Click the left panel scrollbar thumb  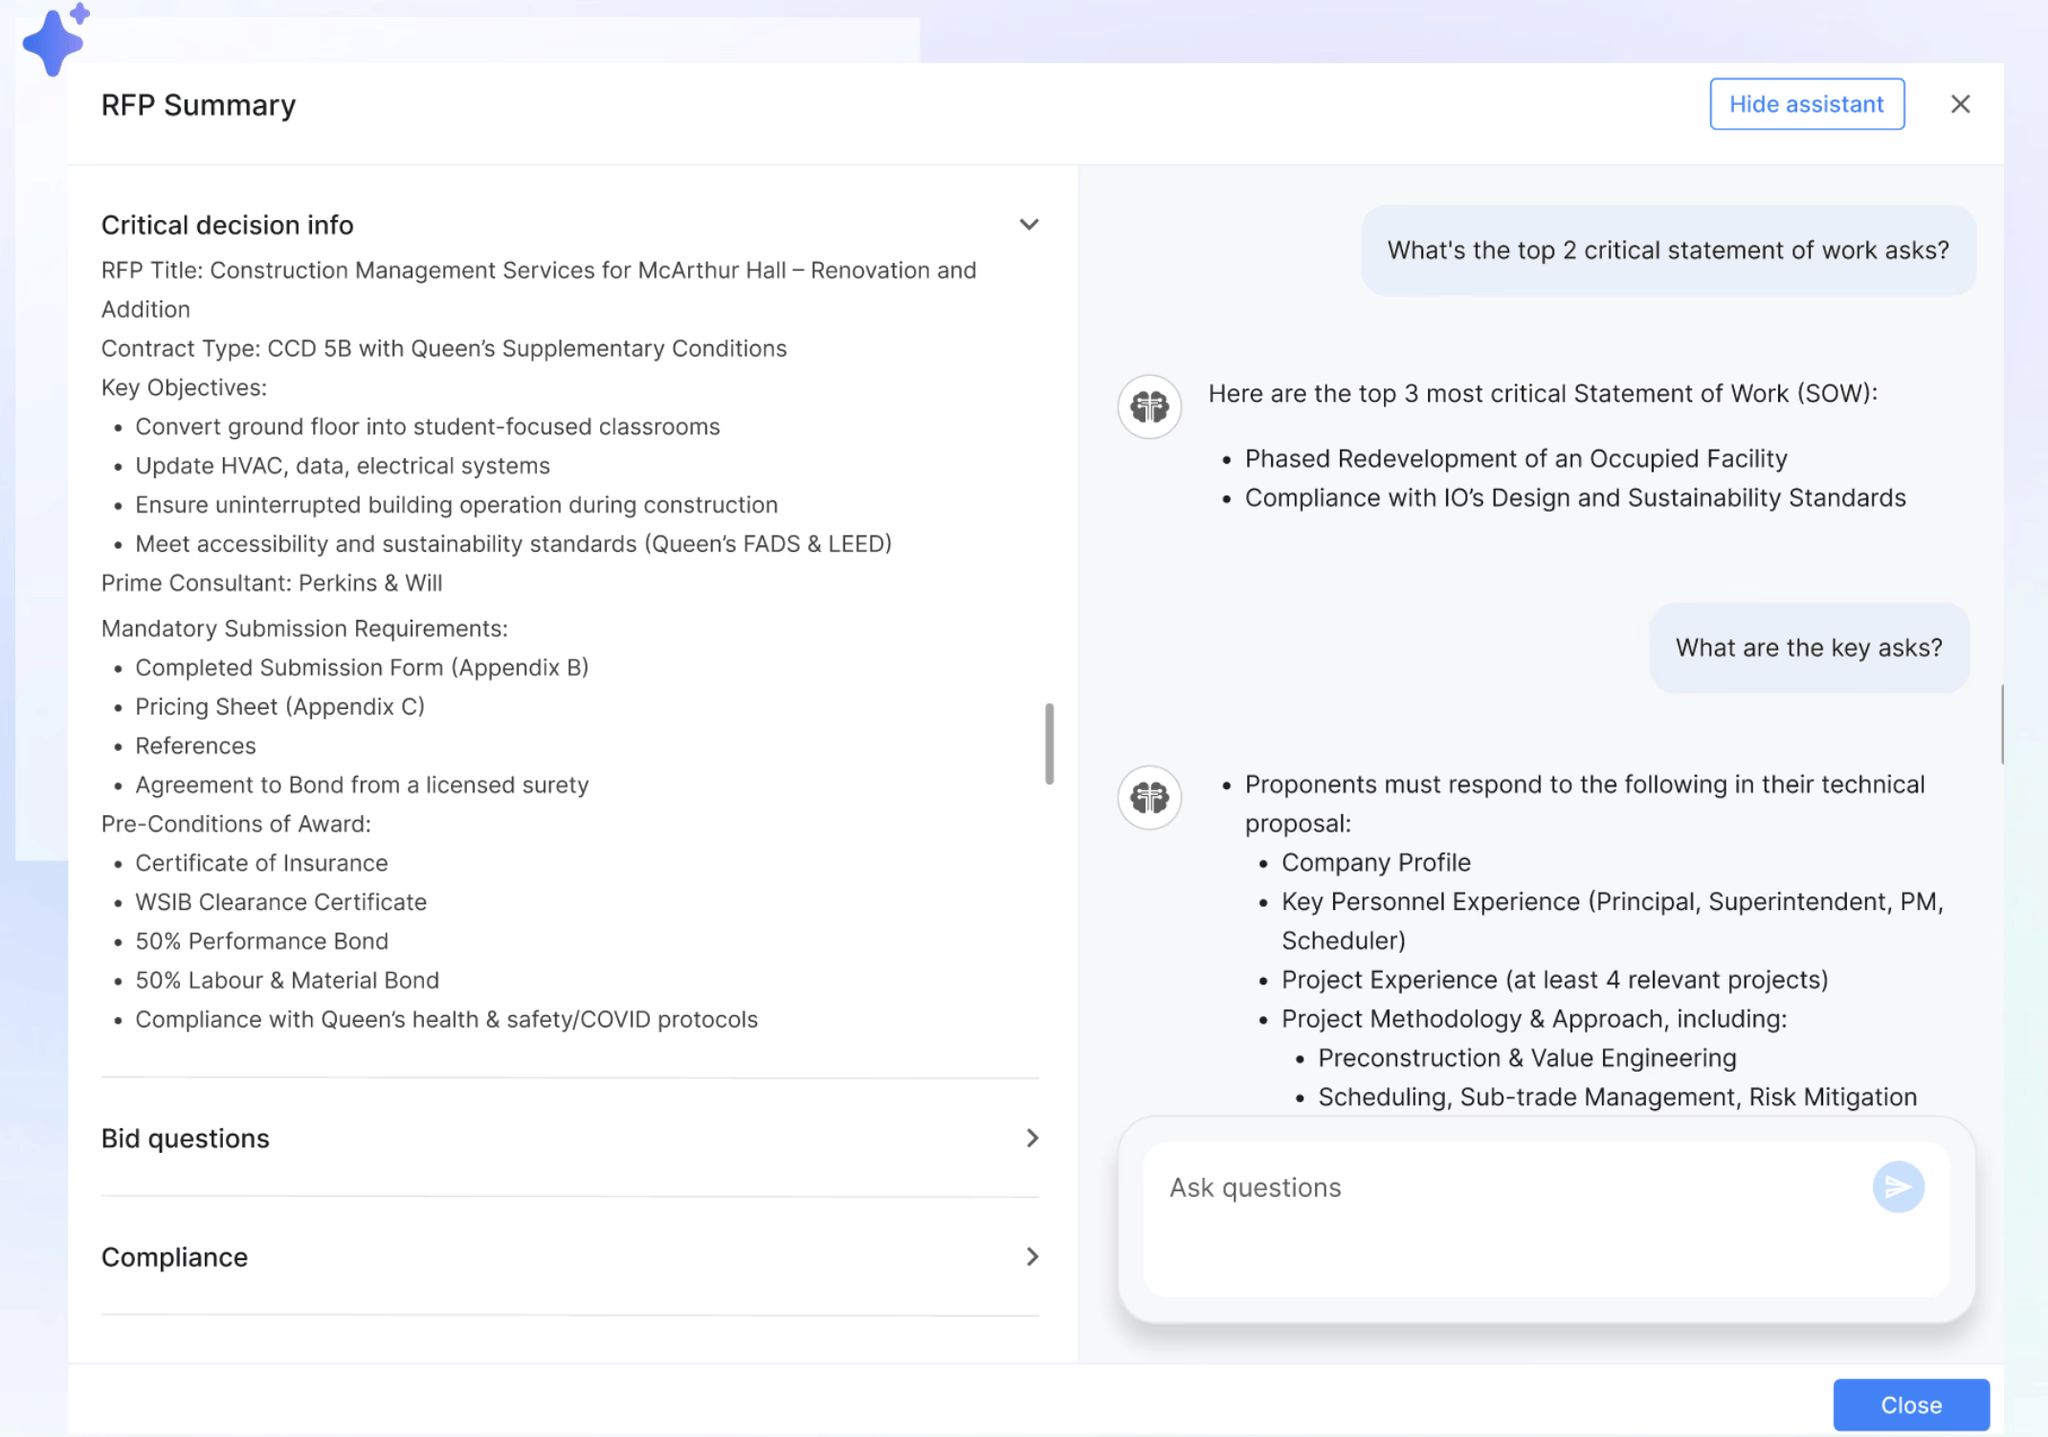[1049, 744]
